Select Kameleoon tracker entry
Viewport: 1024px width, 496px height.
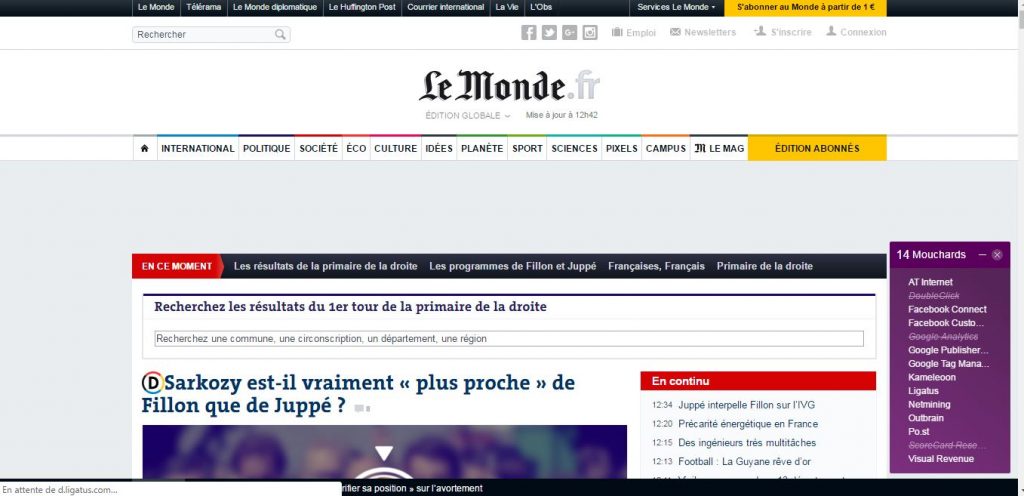tap(931, 377)
